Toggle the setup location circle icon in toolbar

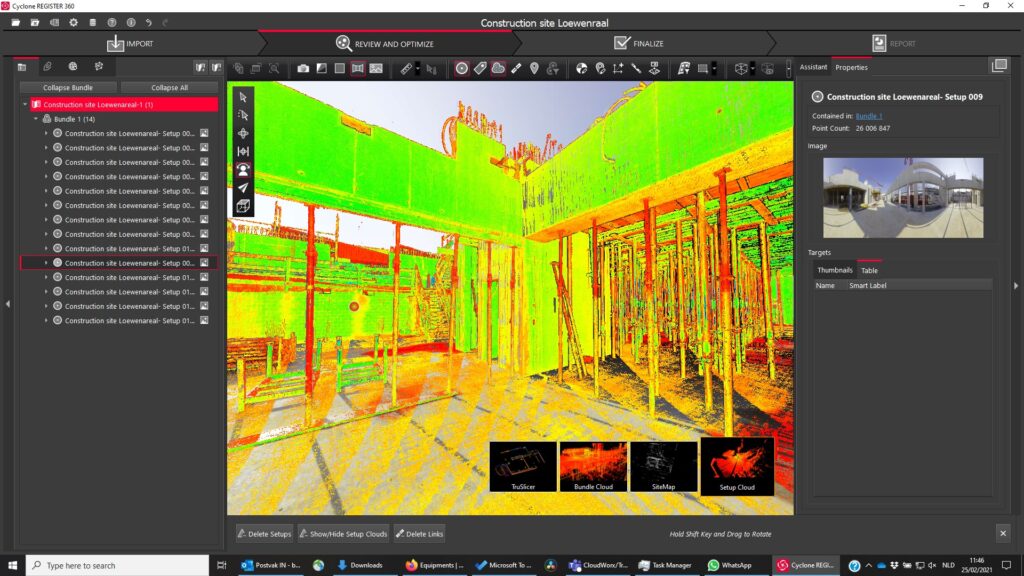pos(462,68)
